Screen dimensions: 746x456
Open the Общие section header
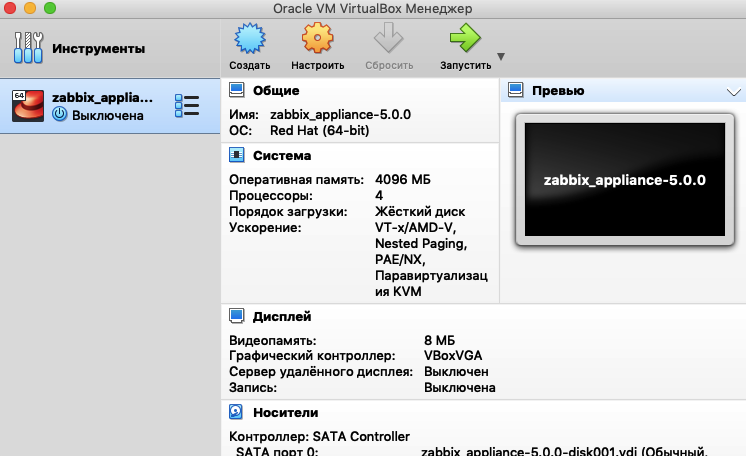(x=276, y=90)
